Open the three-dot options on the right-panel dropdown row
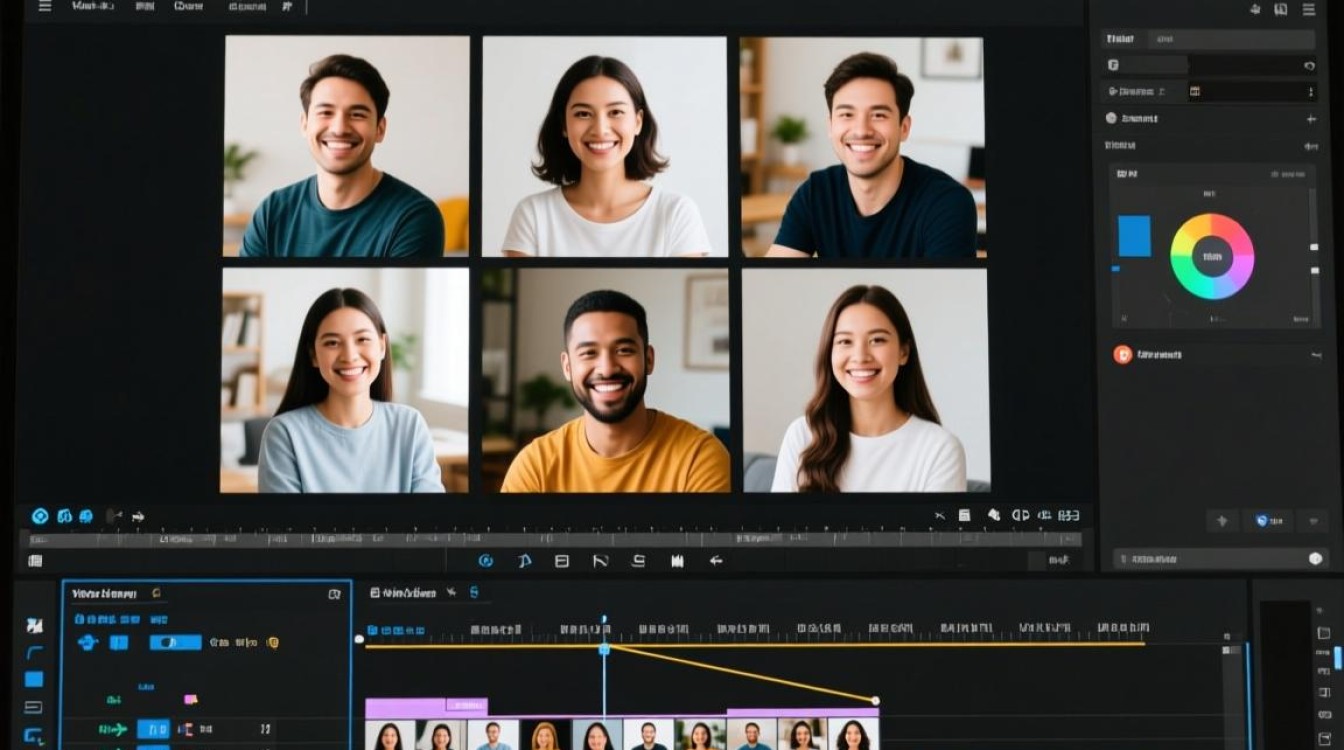 1311,92
